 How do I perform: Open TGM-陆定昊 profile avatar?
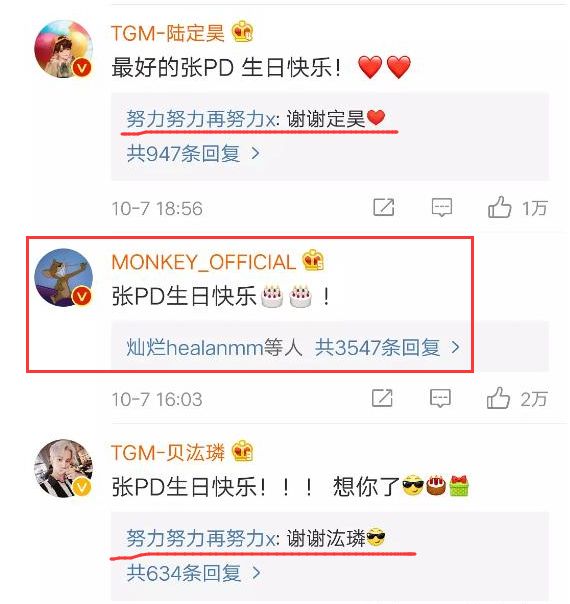(64, 49)
